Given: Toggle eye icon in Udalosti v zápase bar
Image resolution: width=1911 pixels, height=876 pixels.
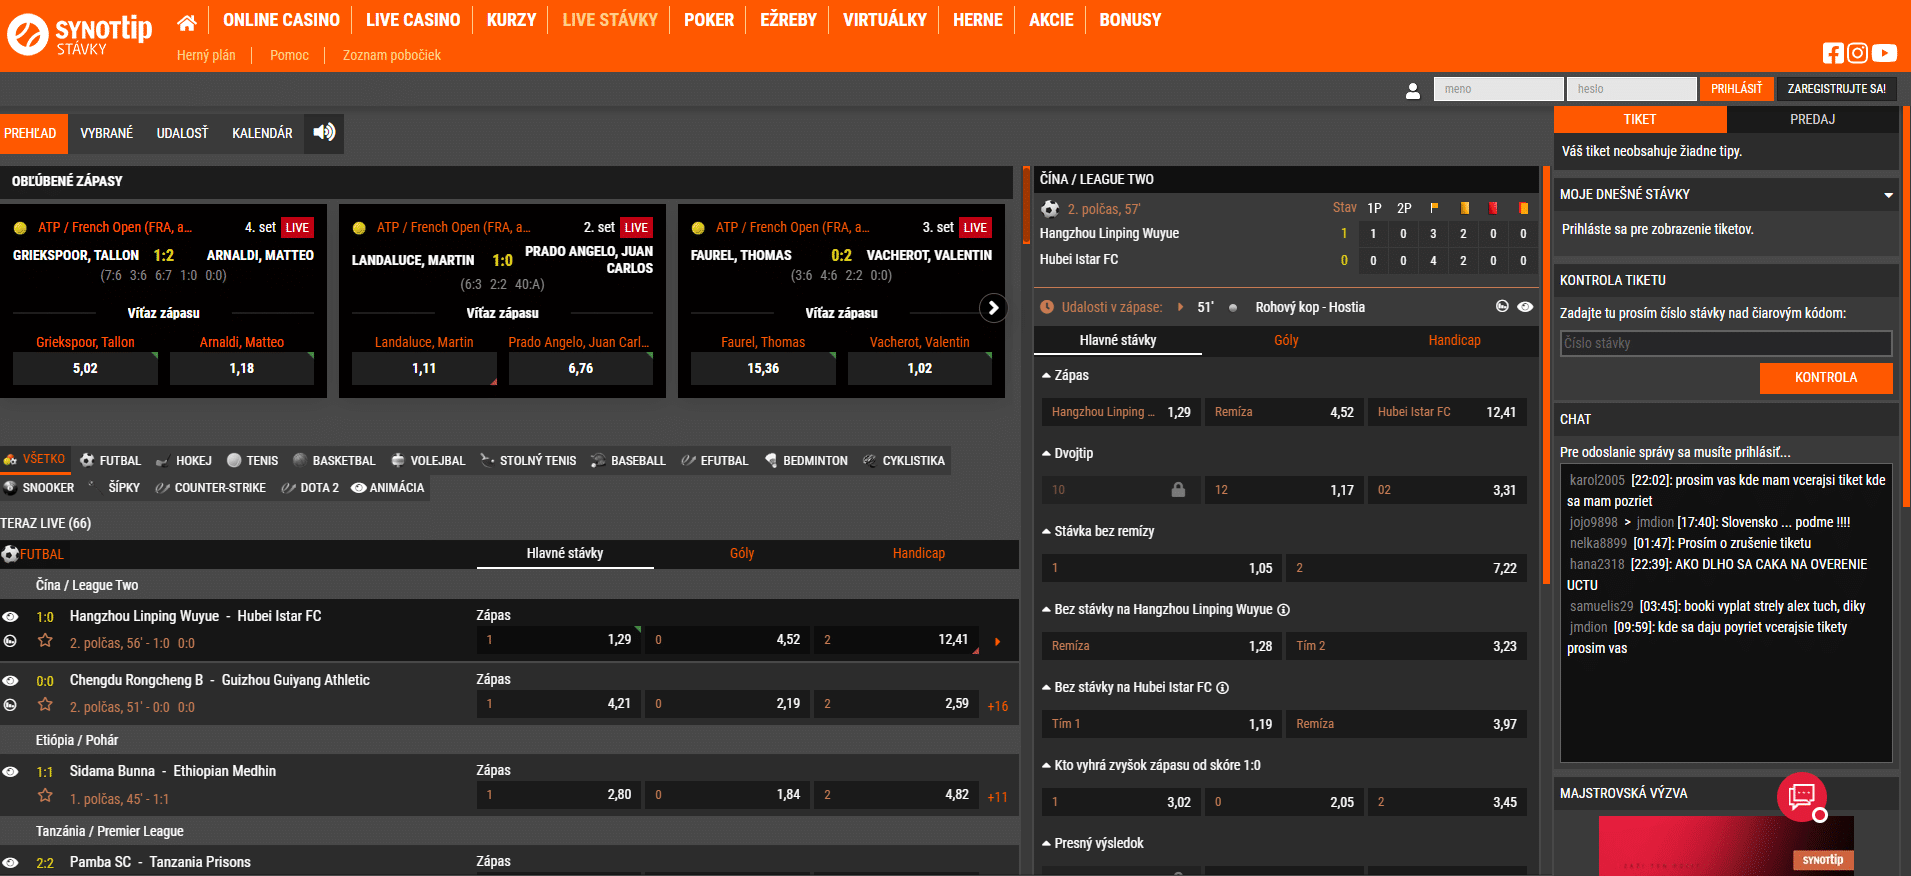Looking at the screenshot, I should 1525,307.
